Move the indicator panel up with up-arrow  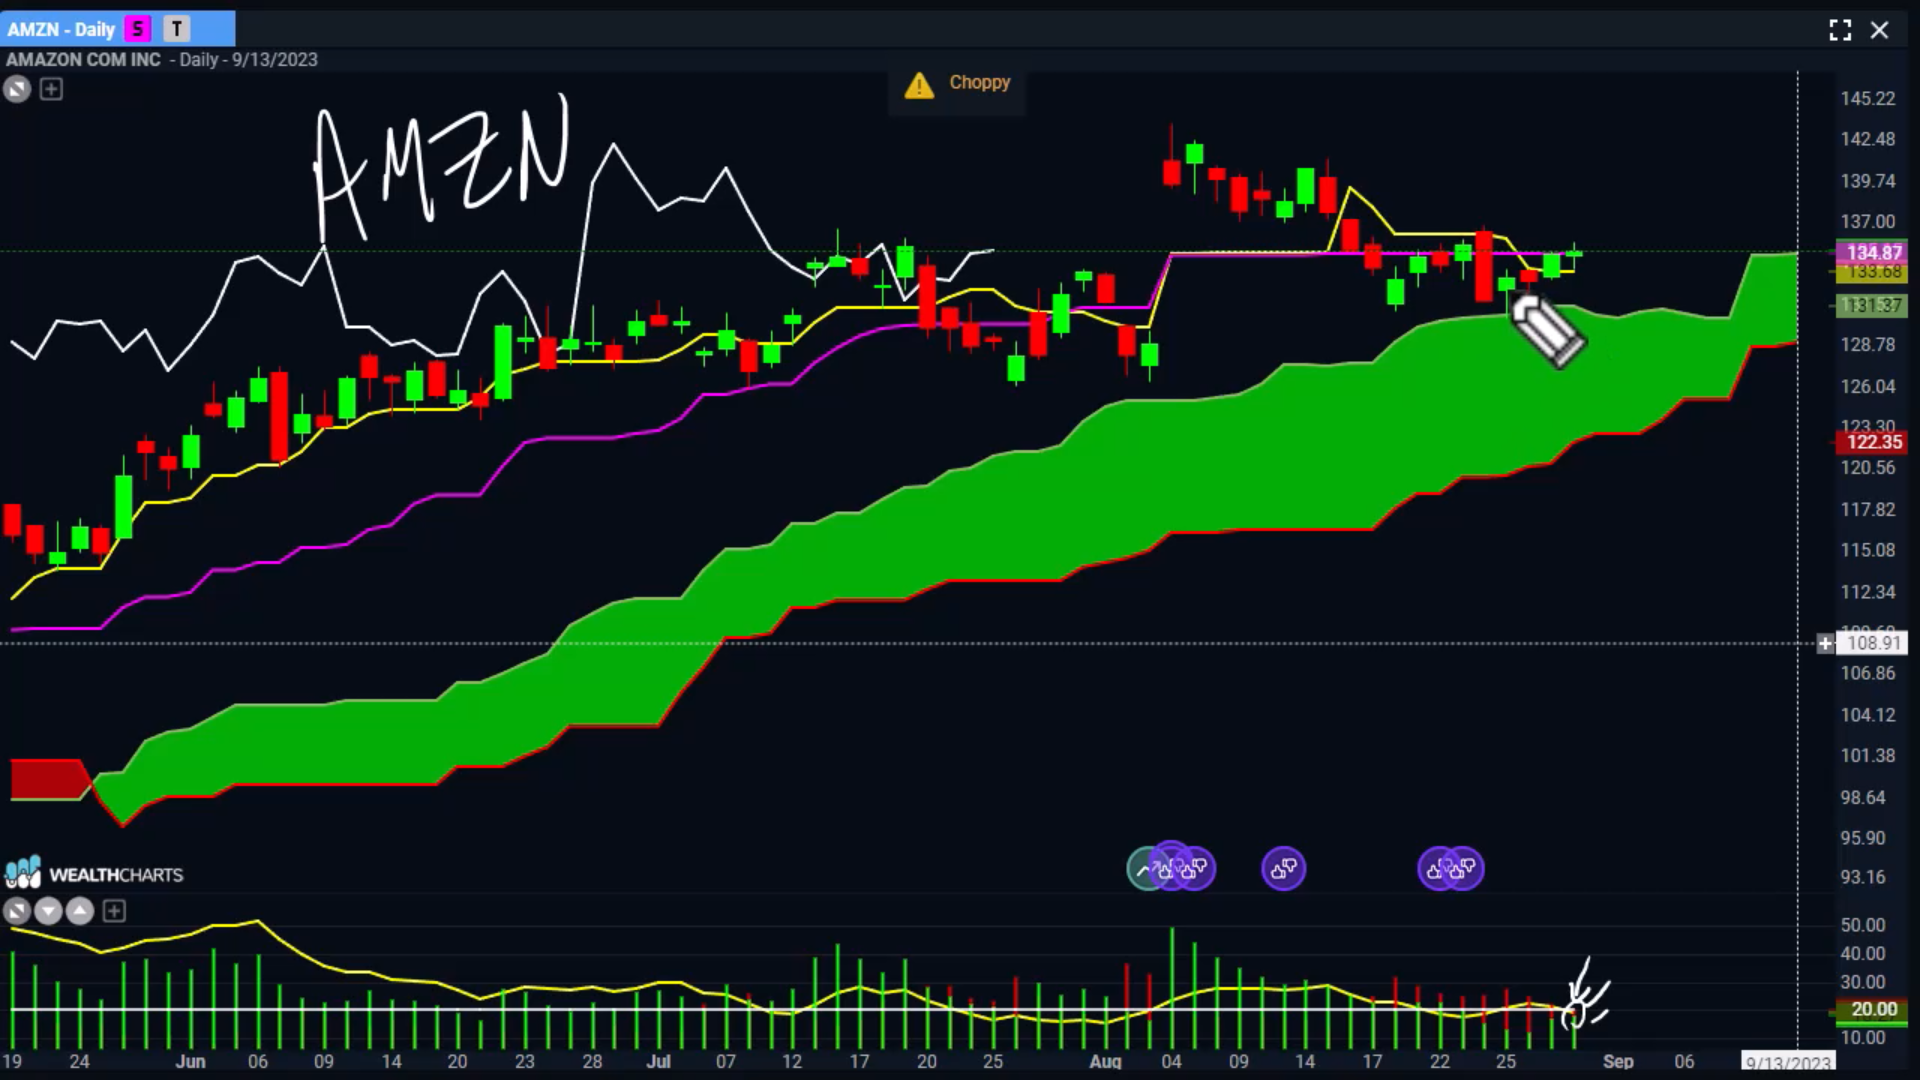pyautogui.click(x=80, y=911)
